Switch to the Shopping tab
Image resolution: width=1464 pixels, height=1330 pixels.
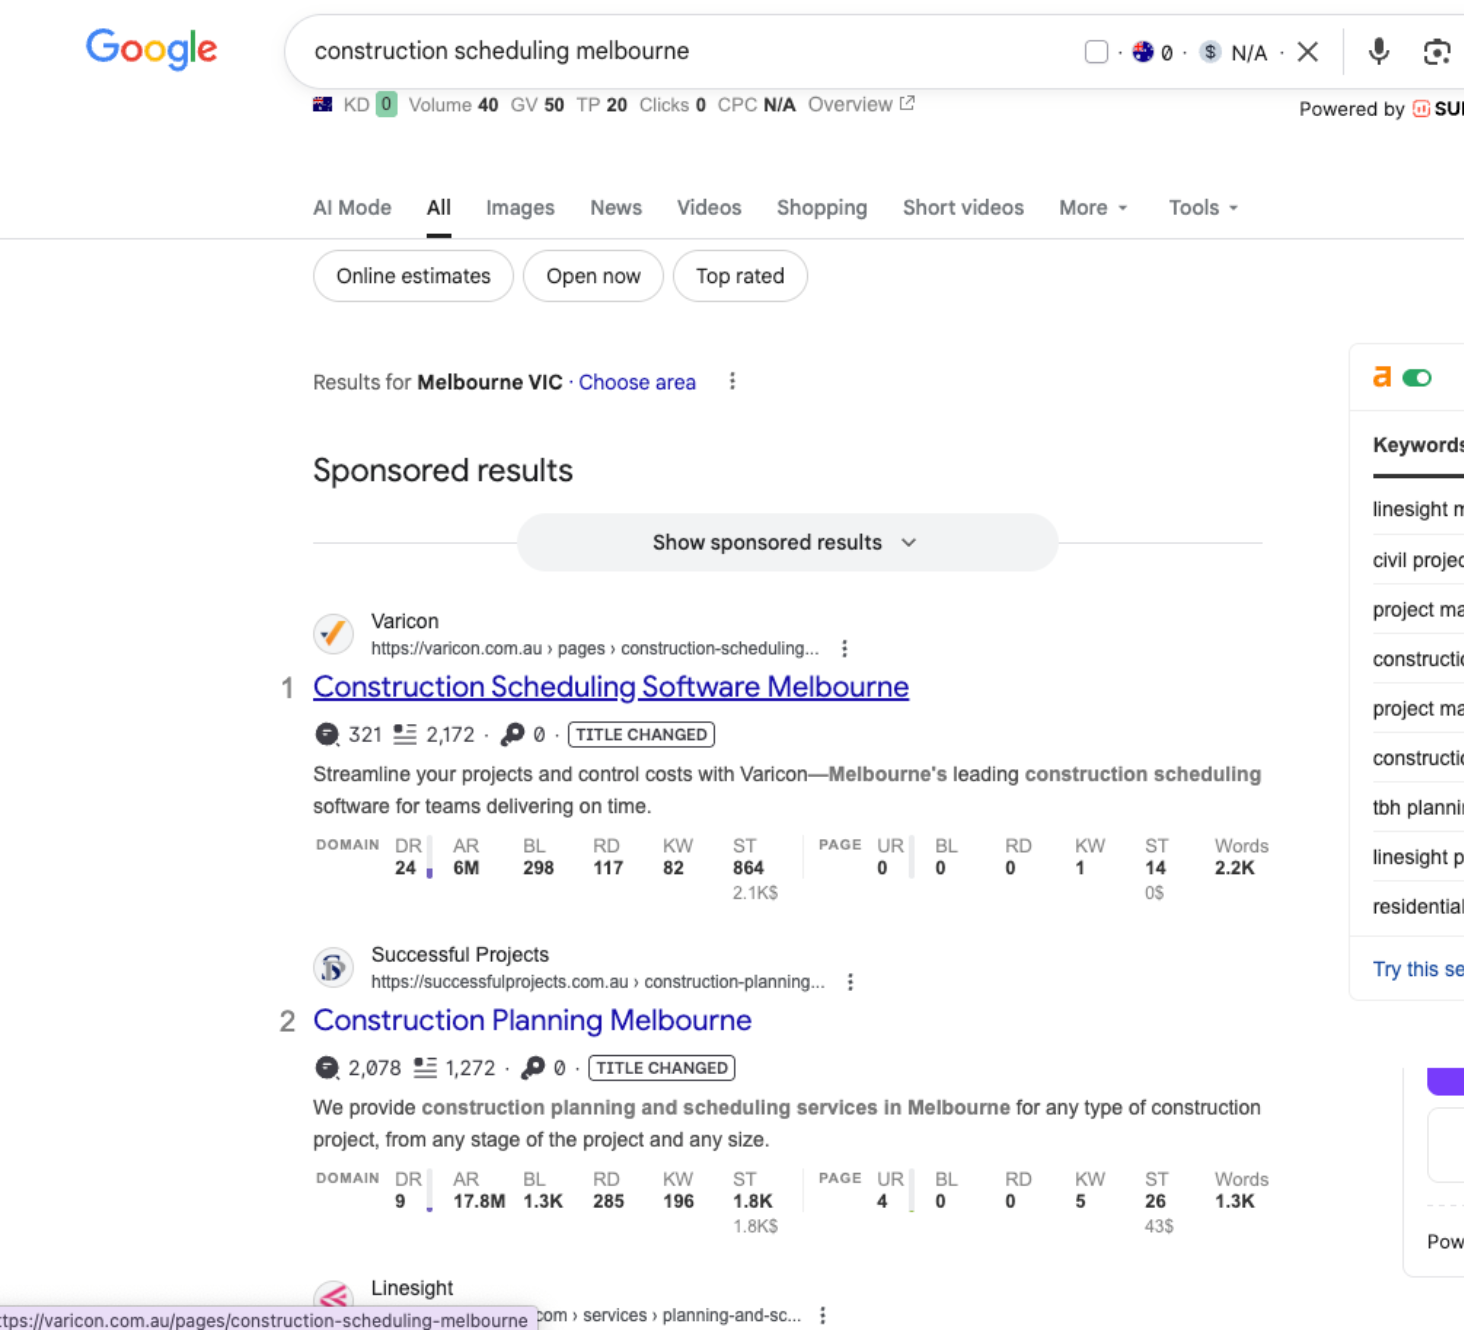click(x=821, y=207)
